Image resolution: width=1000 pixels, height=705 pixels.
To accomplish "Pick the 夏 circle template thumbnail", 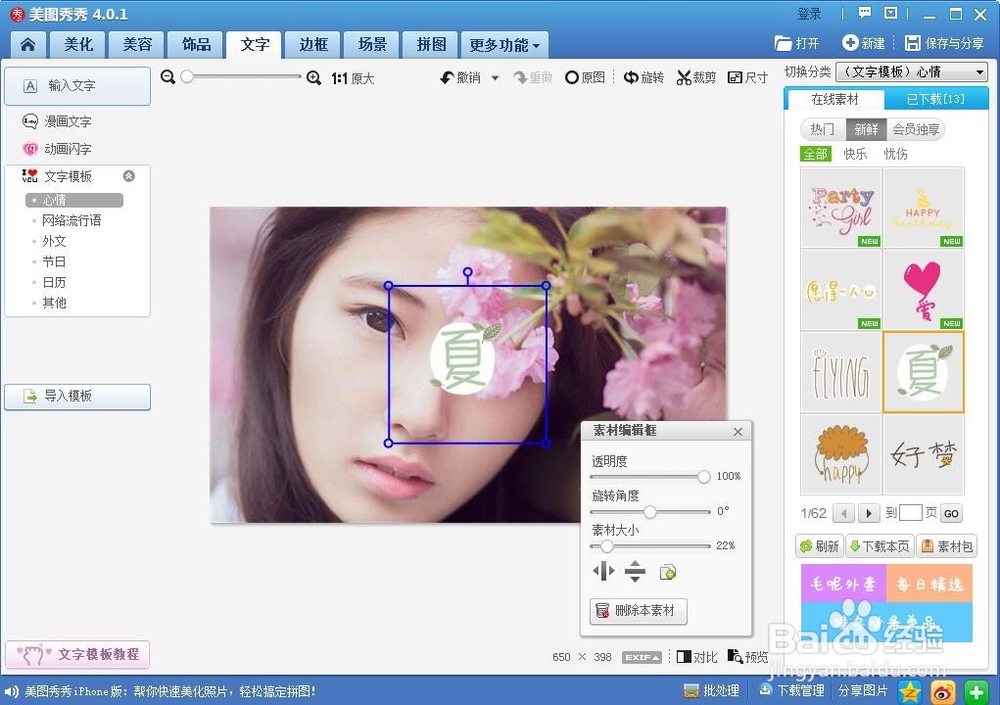I will click(x=923, y=372).
